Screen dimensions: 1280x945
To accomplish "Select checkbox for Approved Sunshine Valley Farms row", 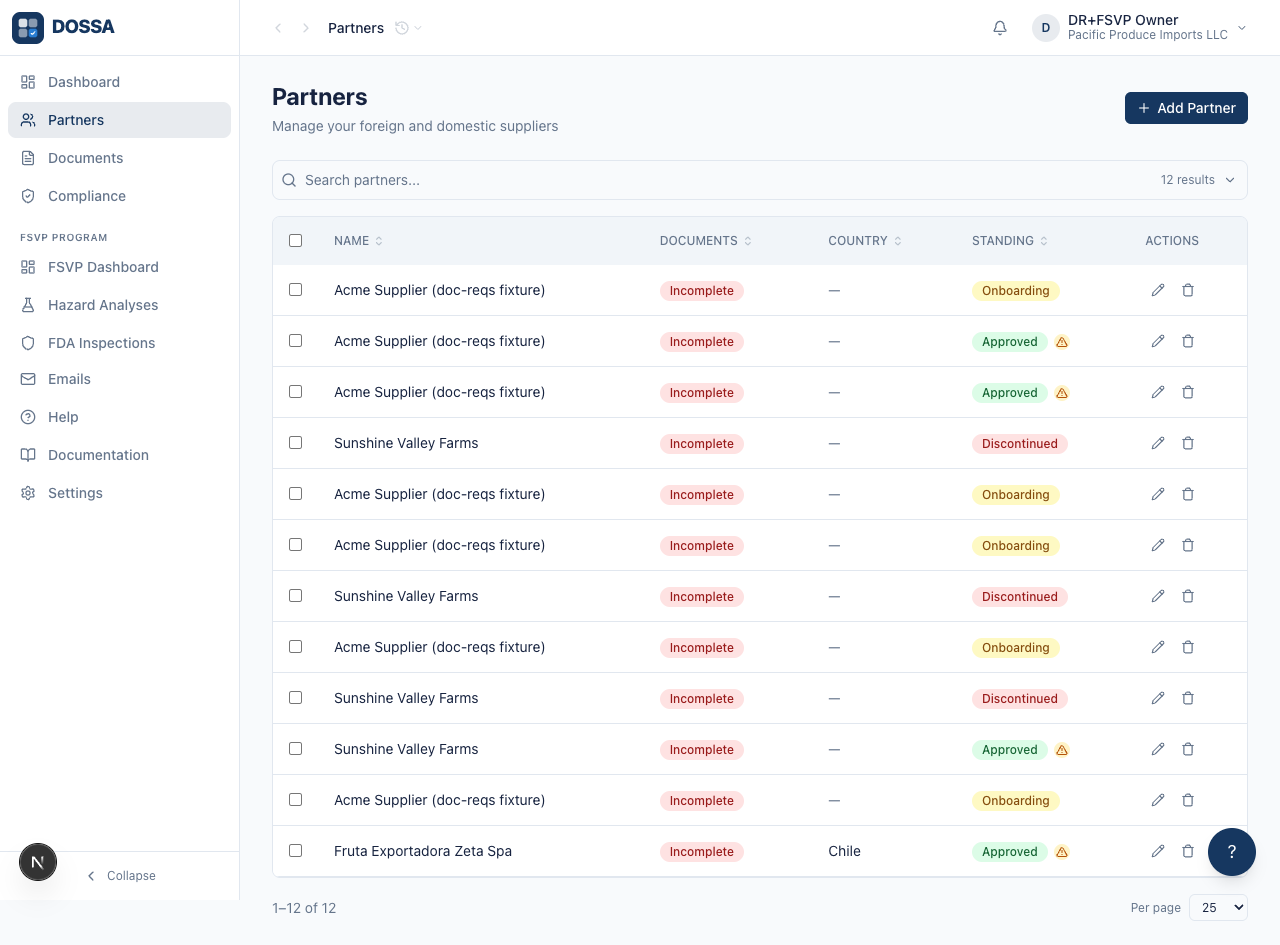I will [x=295, y=748].
